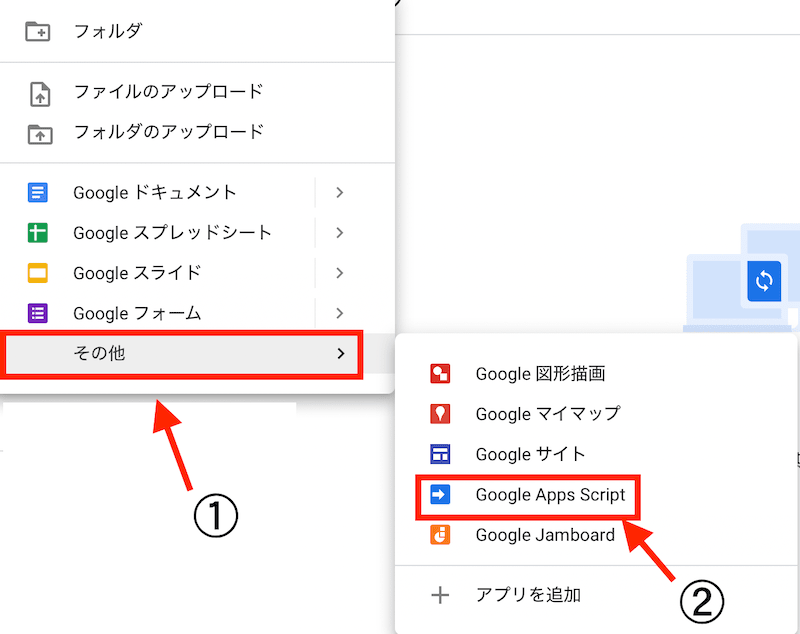Viewport: 800px width, 634px height.
Task: Click the file upload icon
Action: (39, 93)
